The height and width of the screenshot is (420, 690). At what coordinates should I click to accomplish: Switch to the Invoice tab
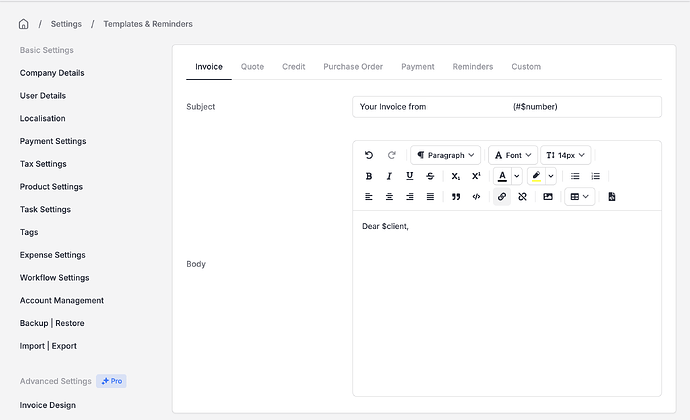[209, 67]
